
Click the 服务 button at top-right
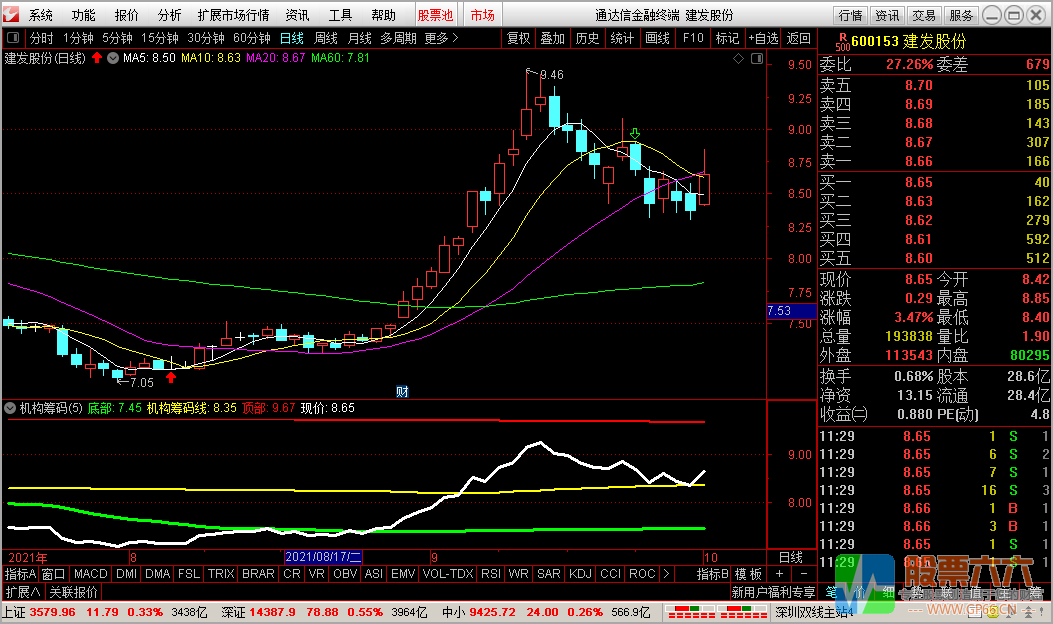pyautogui.click(x=960, y=15)
